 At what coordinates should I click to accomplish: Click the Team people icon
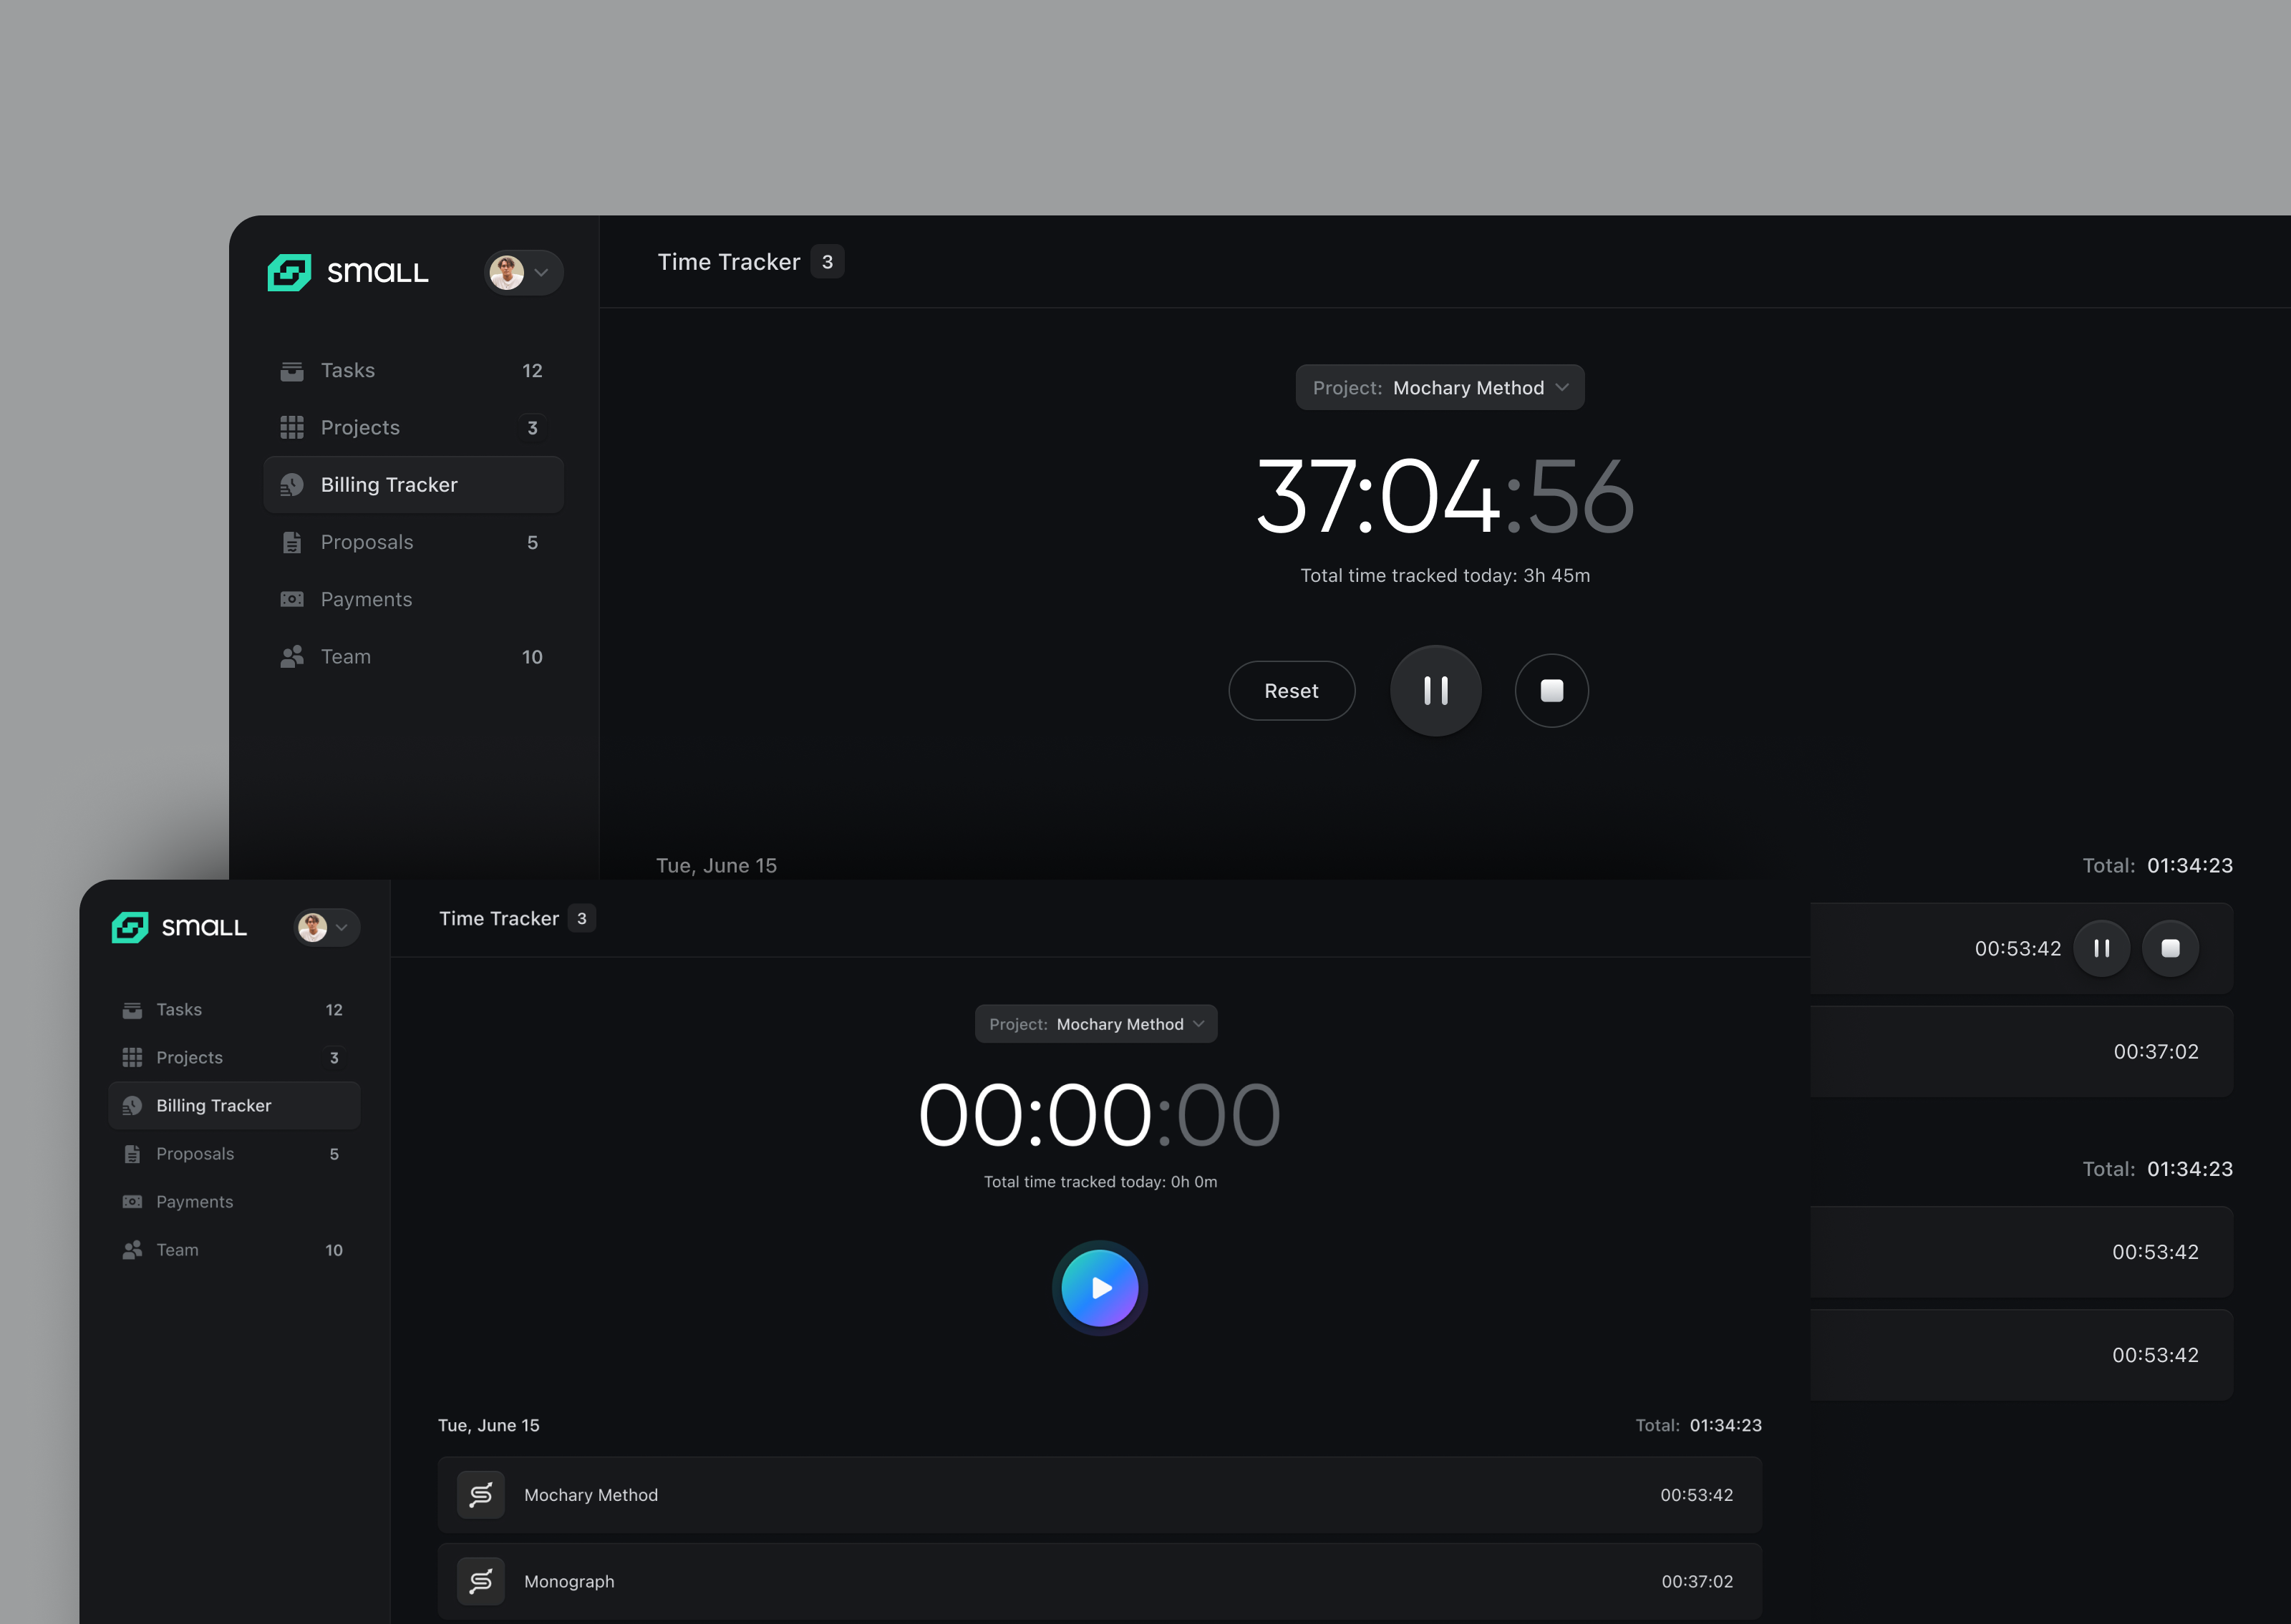(292, 656)
